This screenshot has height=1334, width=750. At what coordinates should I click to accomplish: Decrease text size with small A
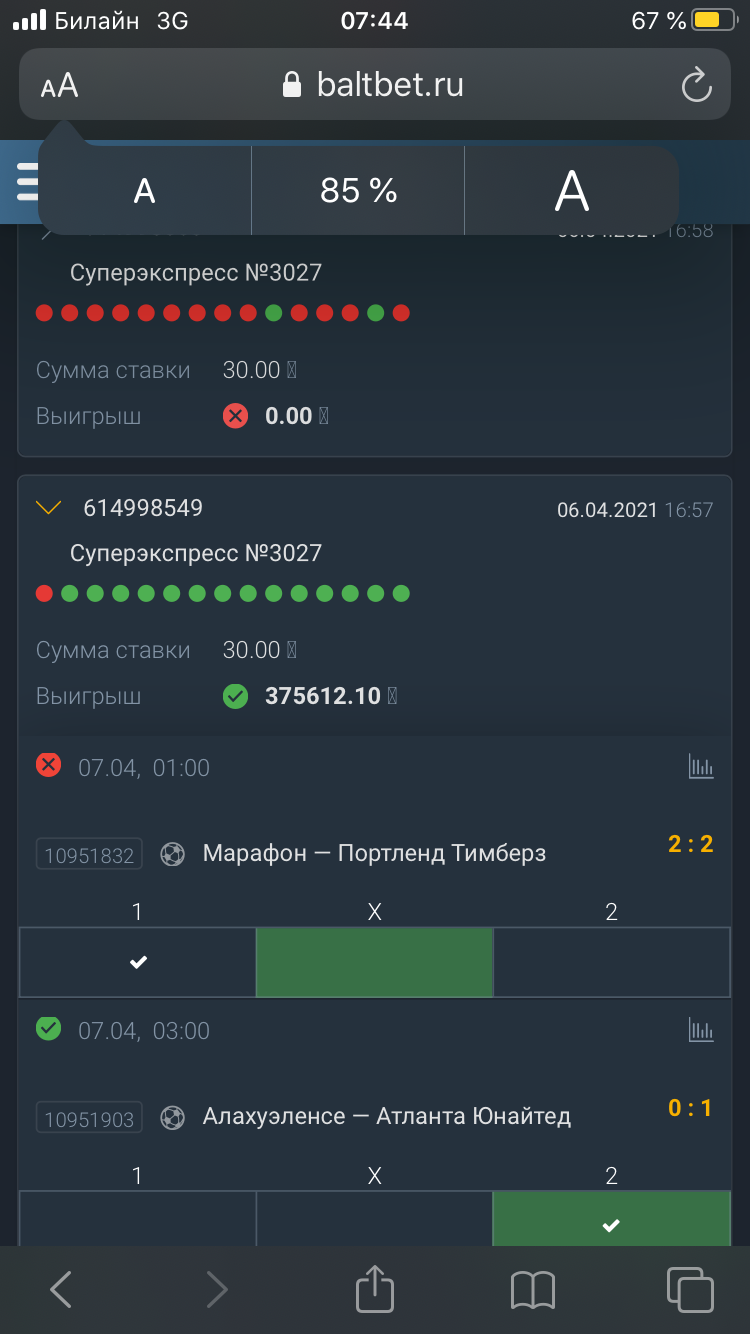[145, 191]
